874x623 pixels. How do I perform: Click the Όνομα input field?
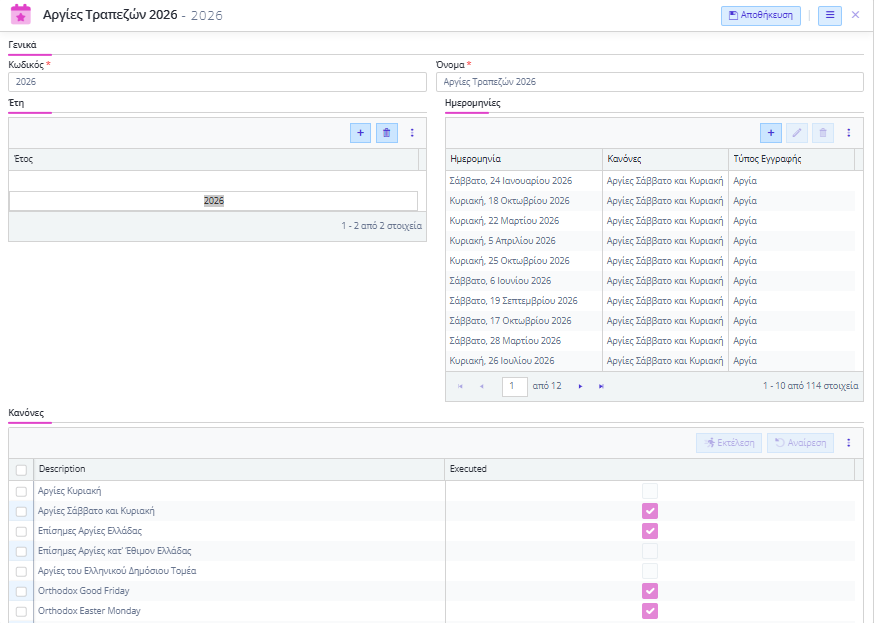click(649, 82)
